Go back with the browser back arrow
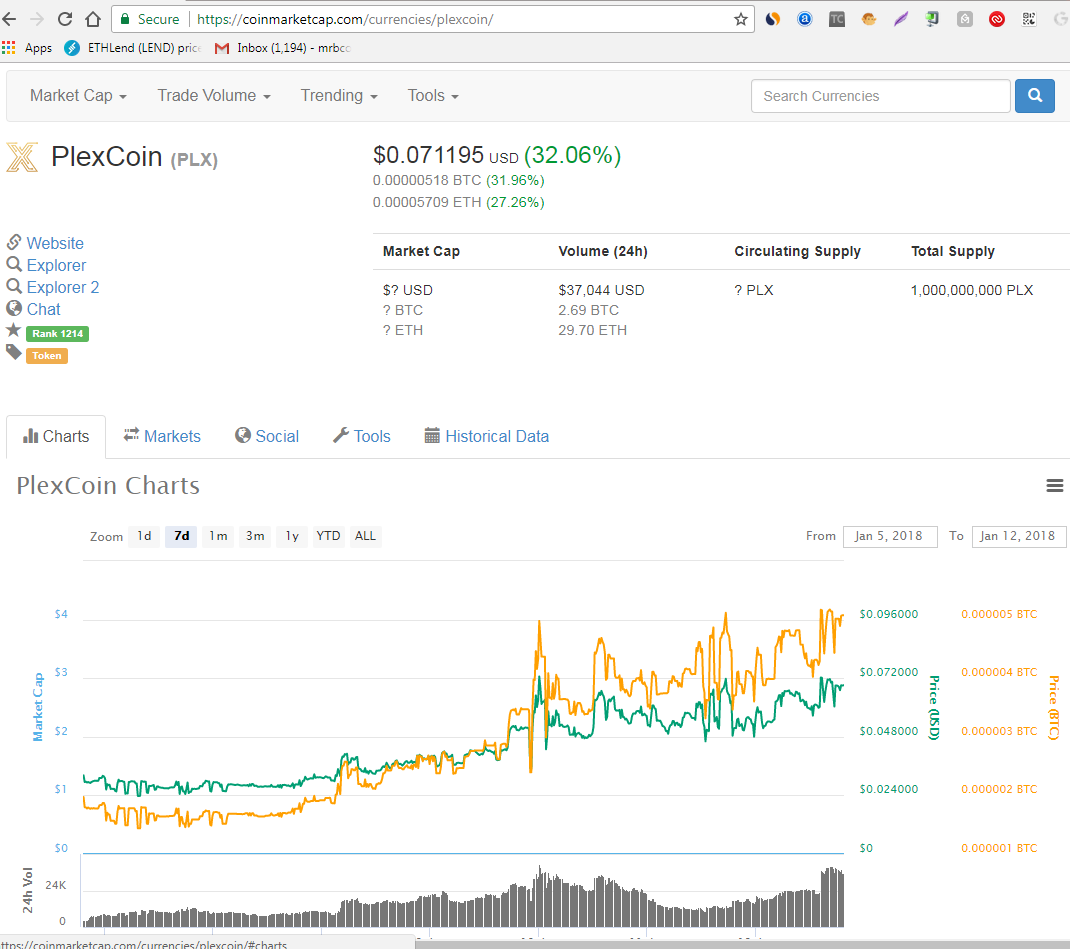 (9, 19)
